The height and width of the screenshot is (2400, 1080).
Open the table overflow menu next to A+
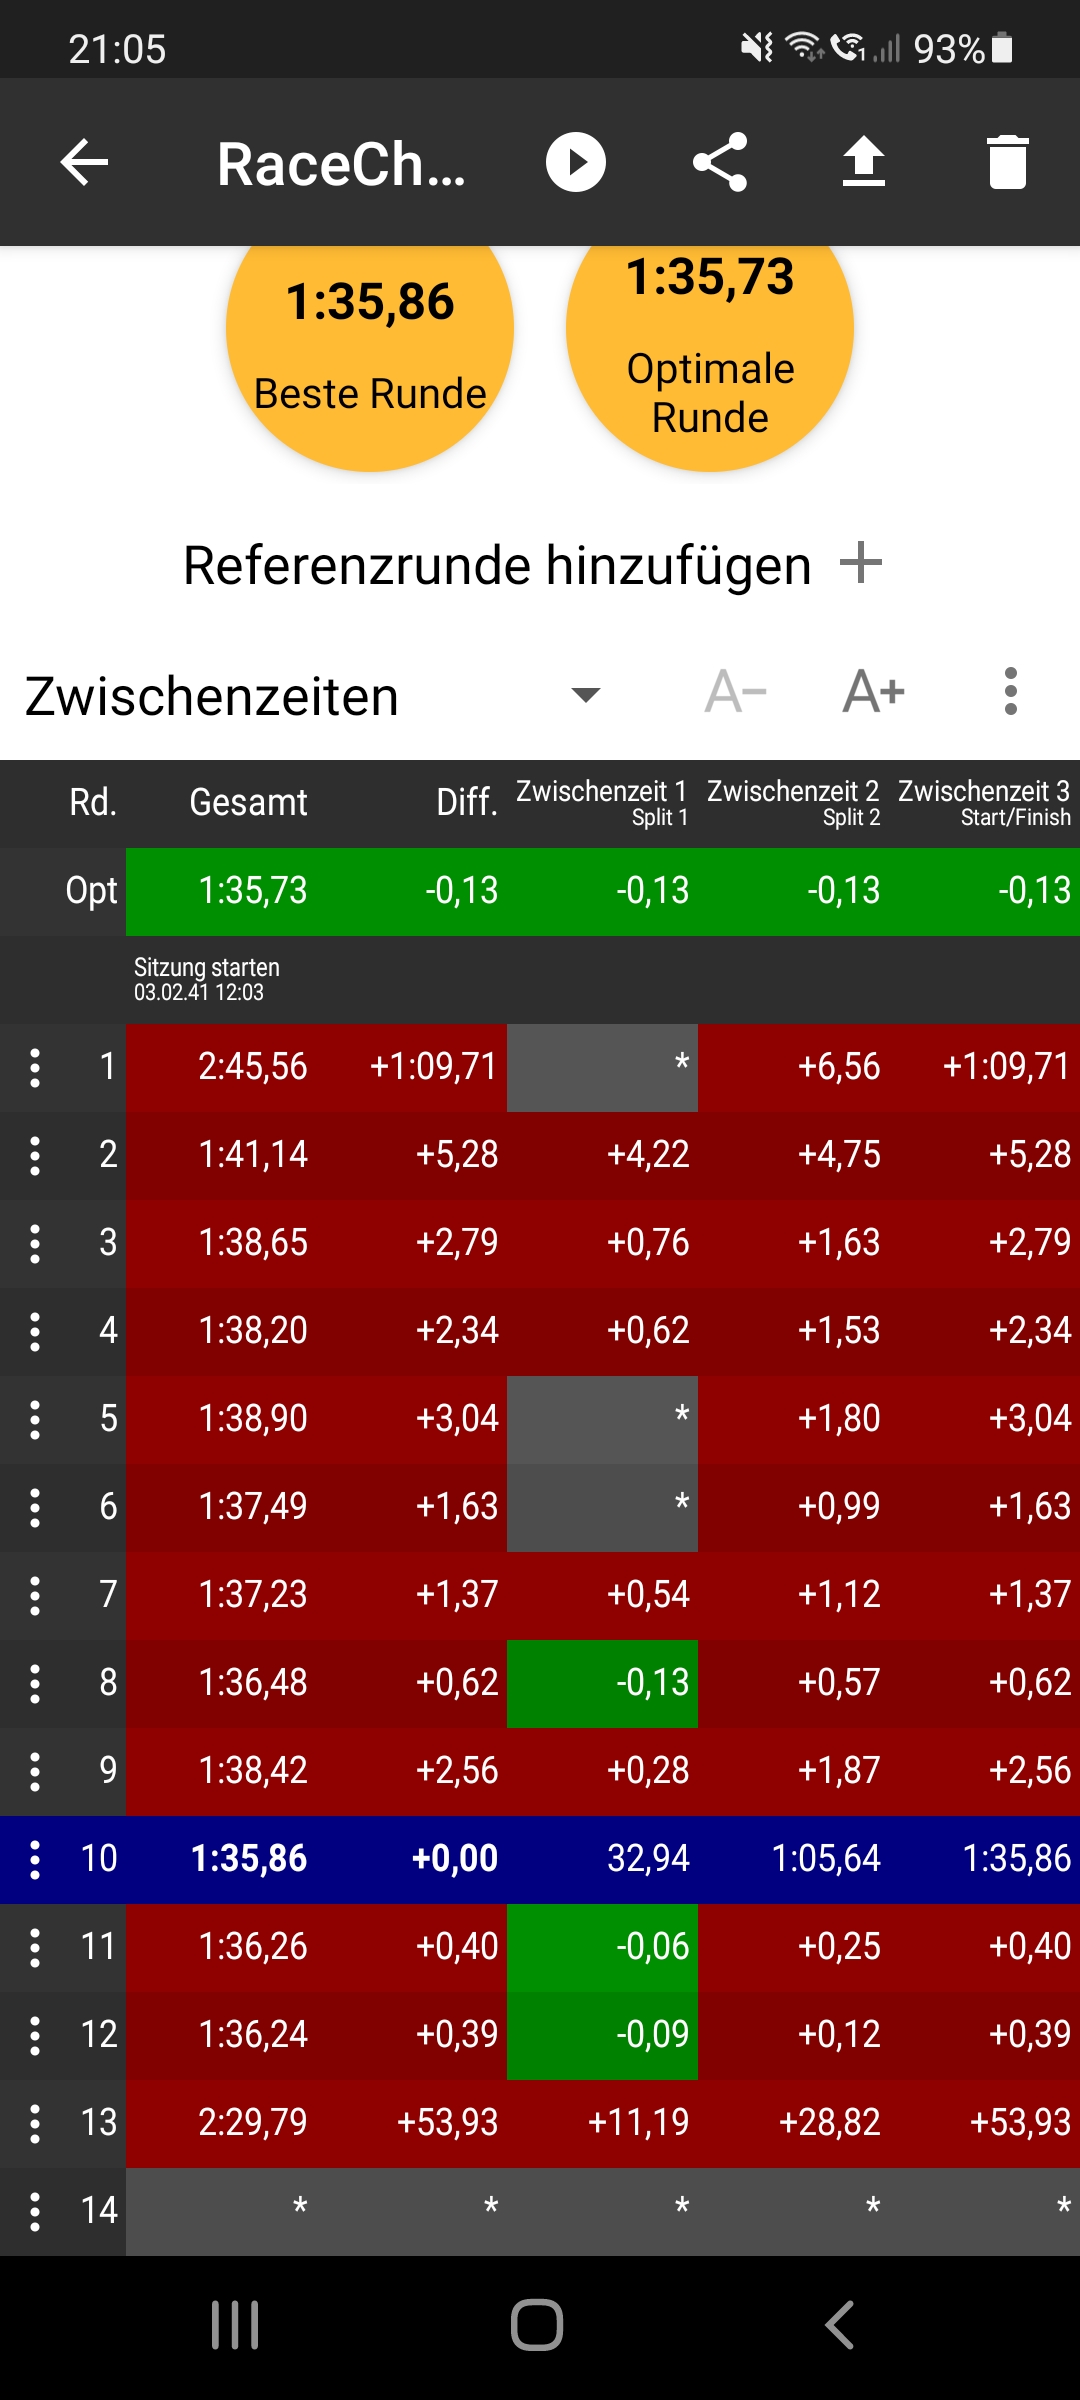1011,692
